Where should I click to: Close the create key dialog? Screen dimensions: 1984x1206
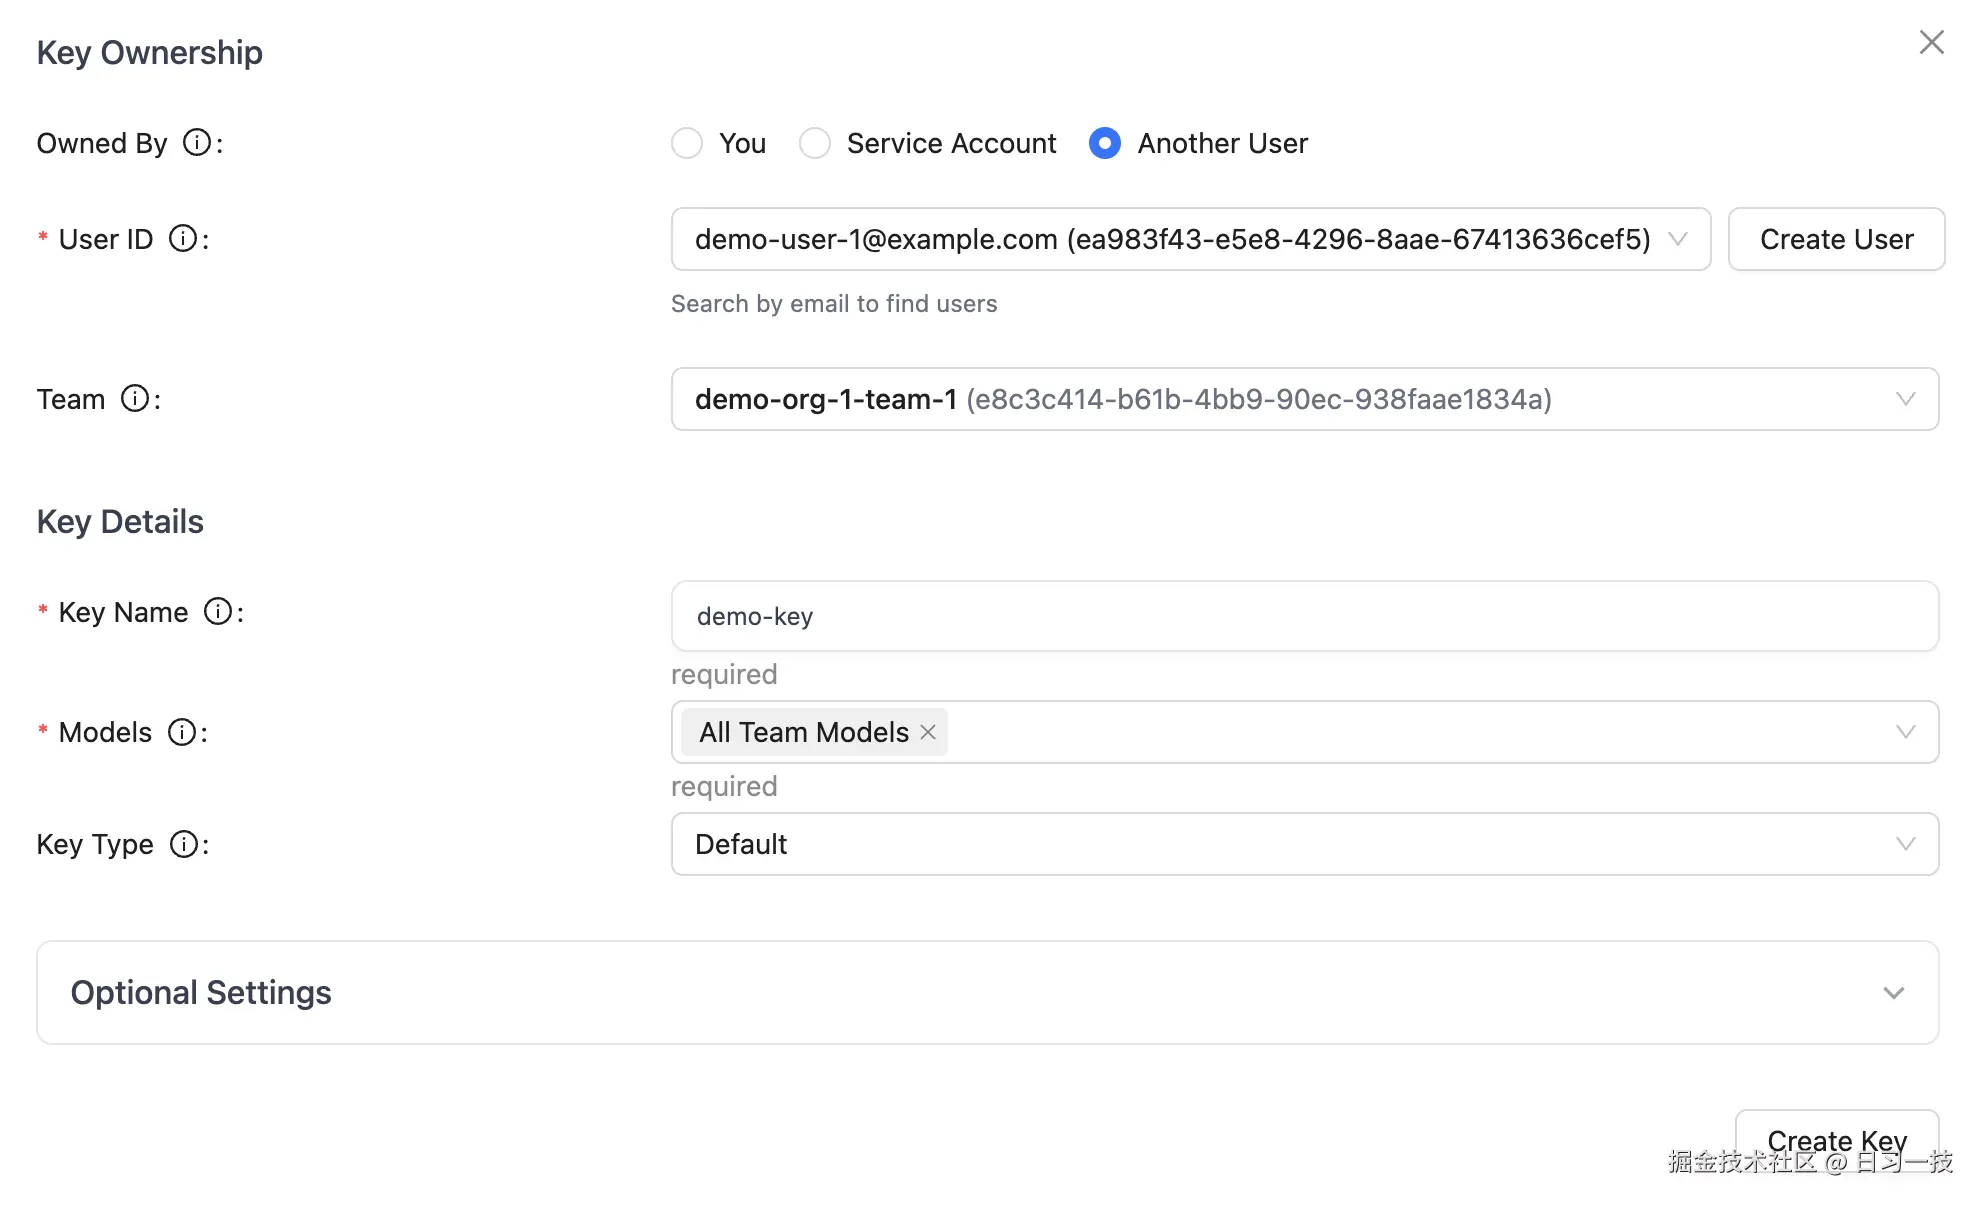coord(1931,42)
